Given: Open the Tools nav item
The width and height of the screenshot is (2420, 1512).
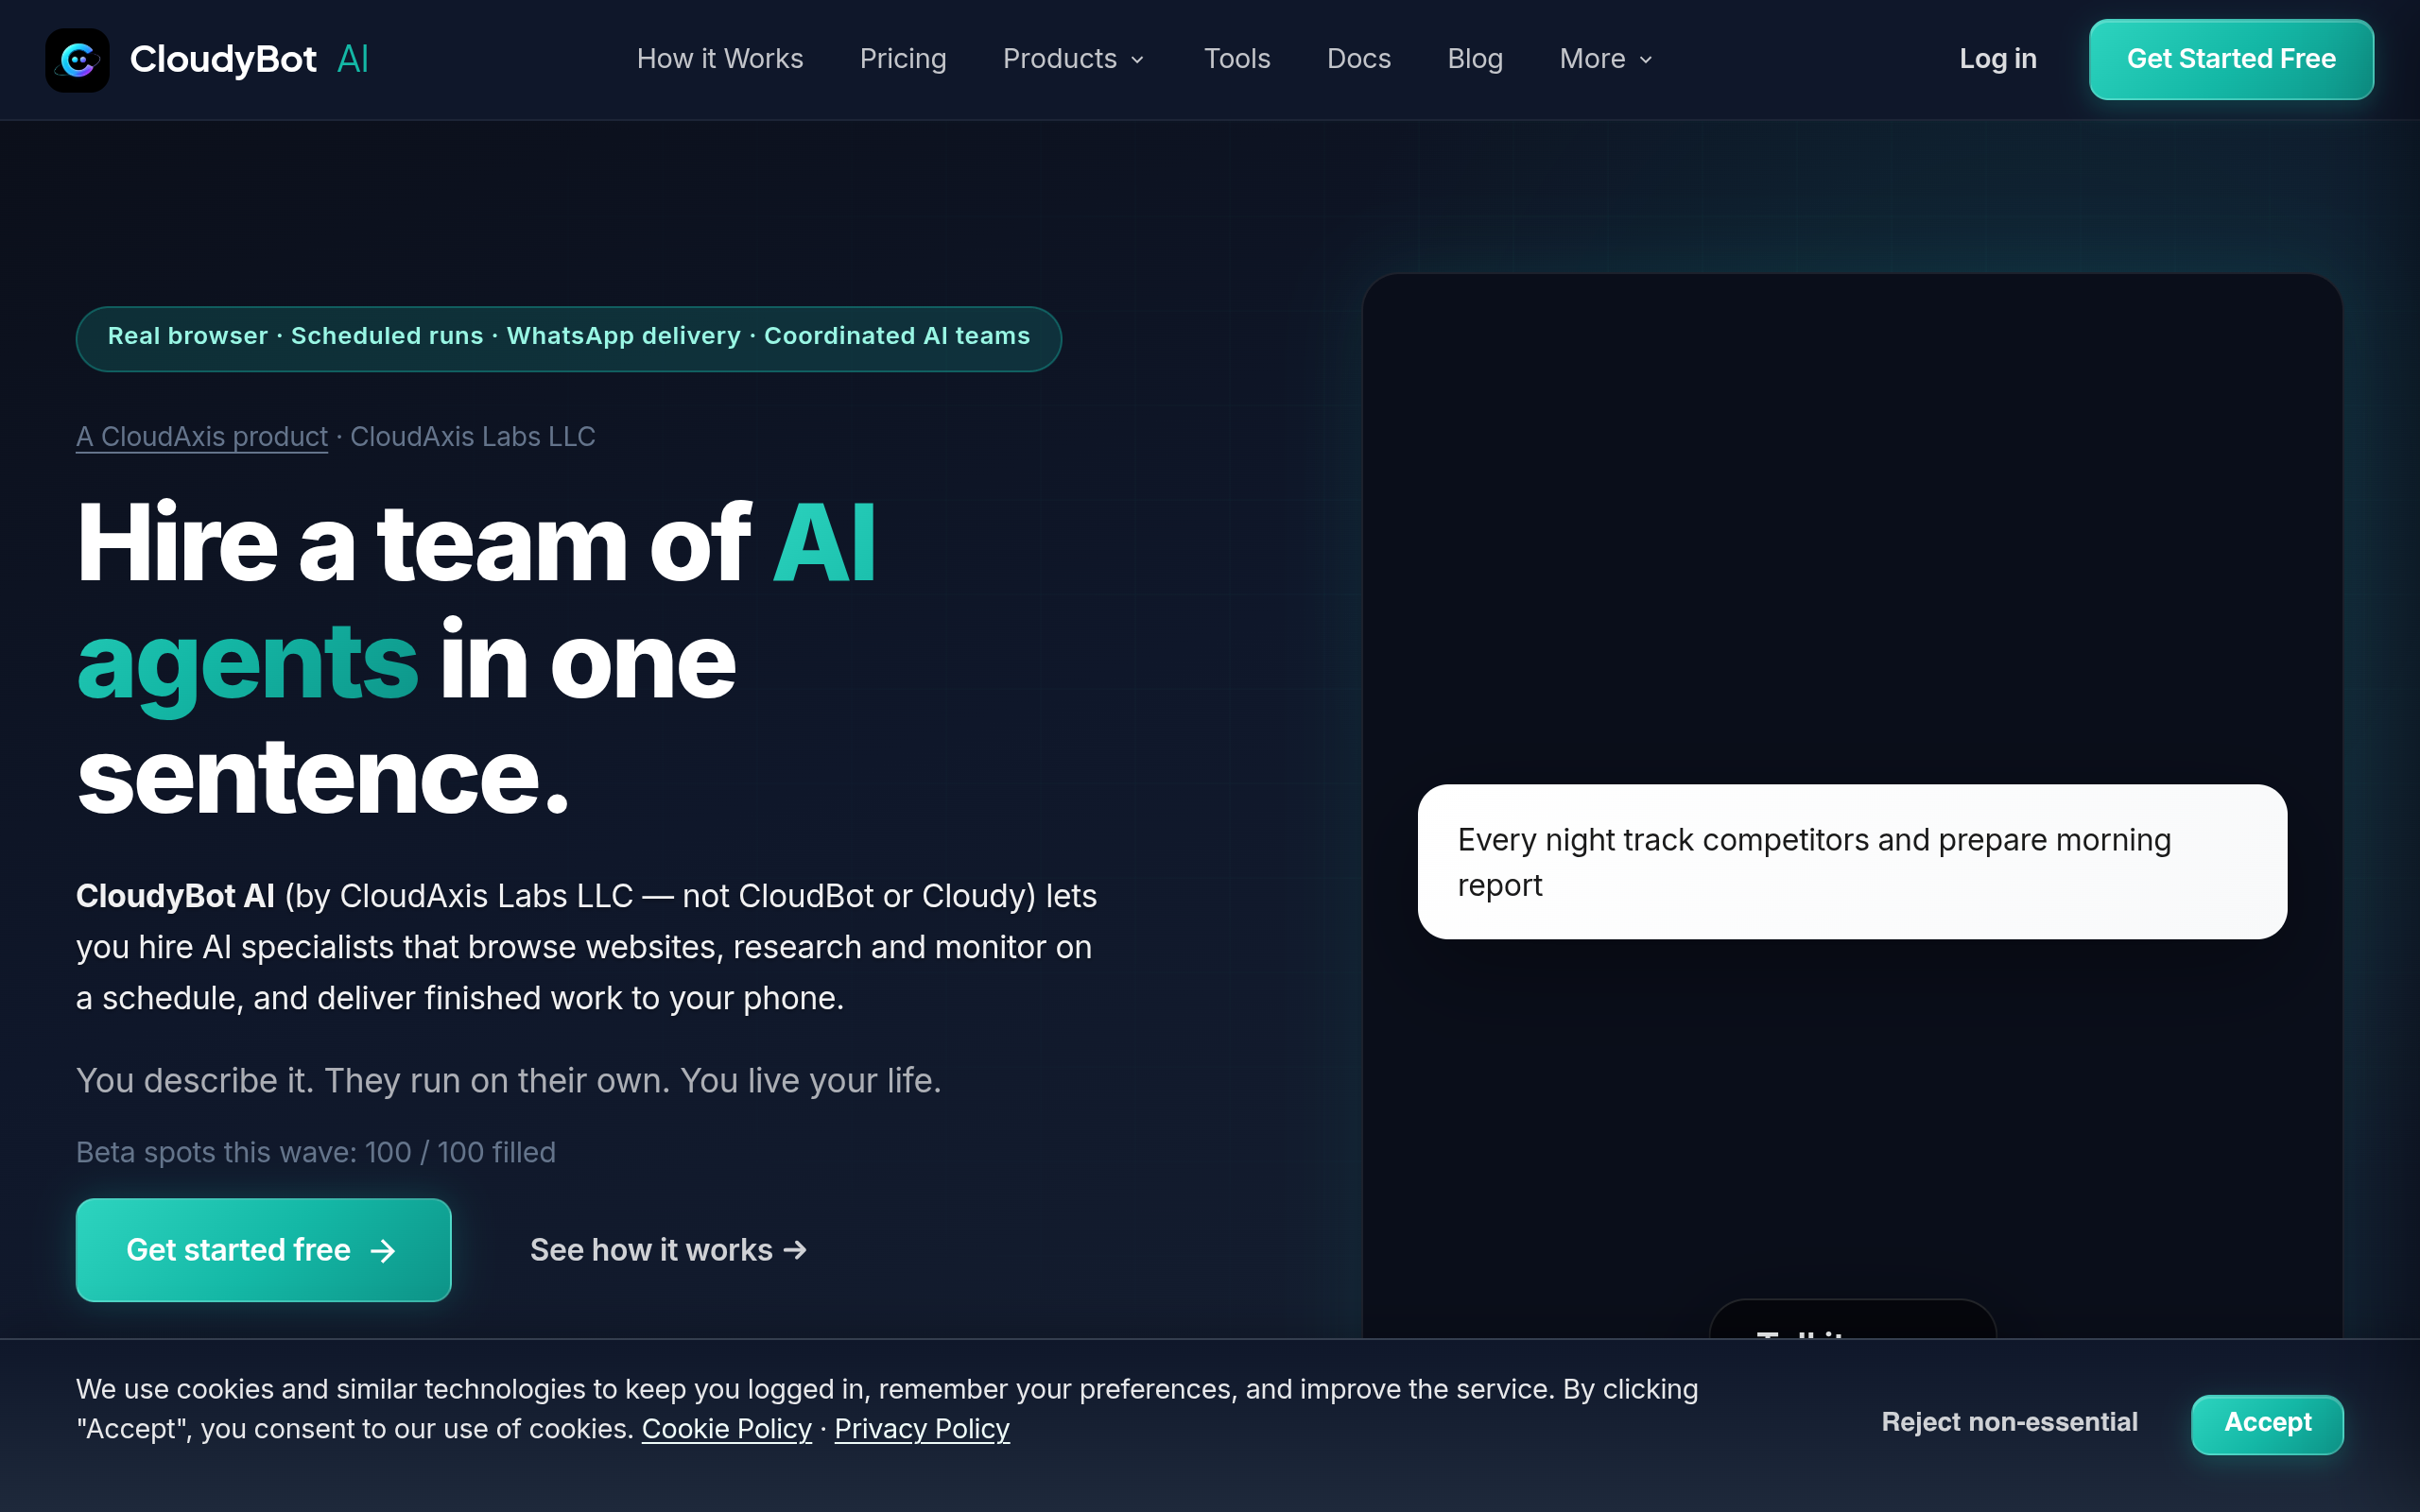Looking at the screenshot, I should coord(1237,59).
